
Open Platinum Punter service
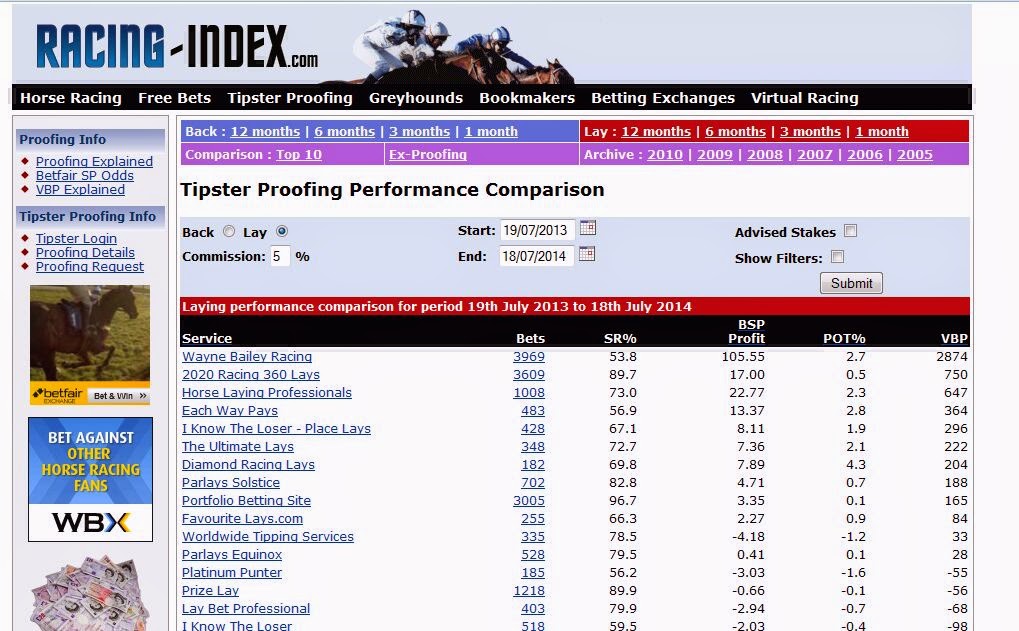point(232,573)
